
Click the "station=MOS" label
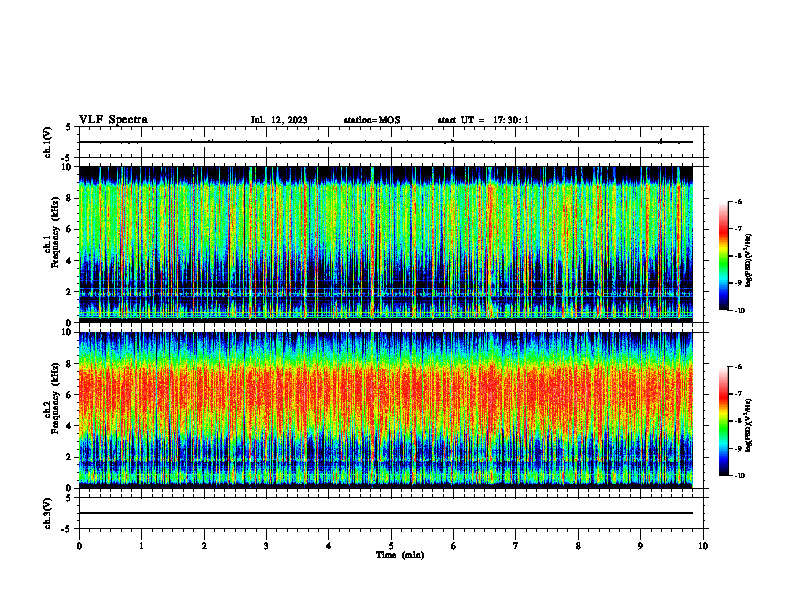372,120
